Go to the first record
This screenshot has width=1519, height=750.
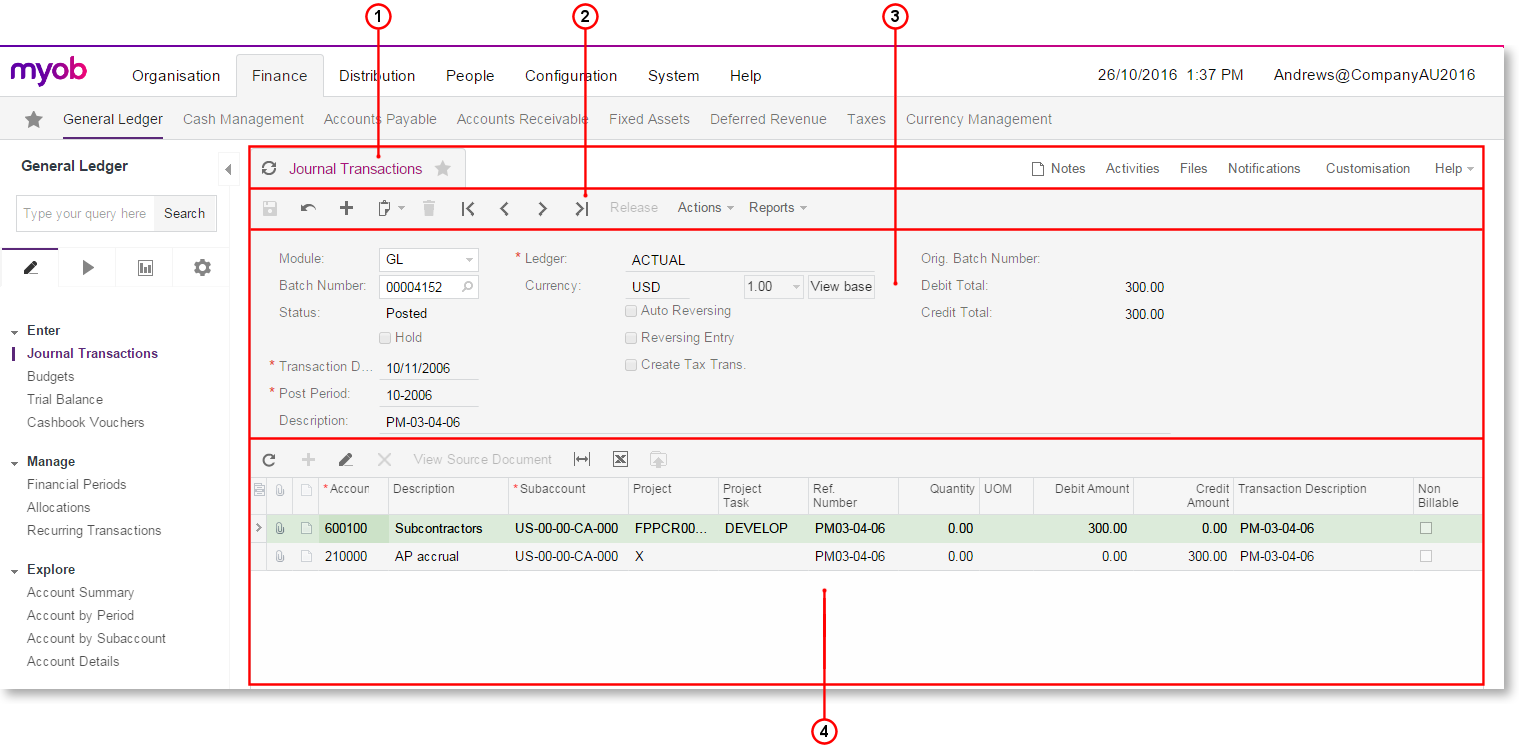(467, 208)
